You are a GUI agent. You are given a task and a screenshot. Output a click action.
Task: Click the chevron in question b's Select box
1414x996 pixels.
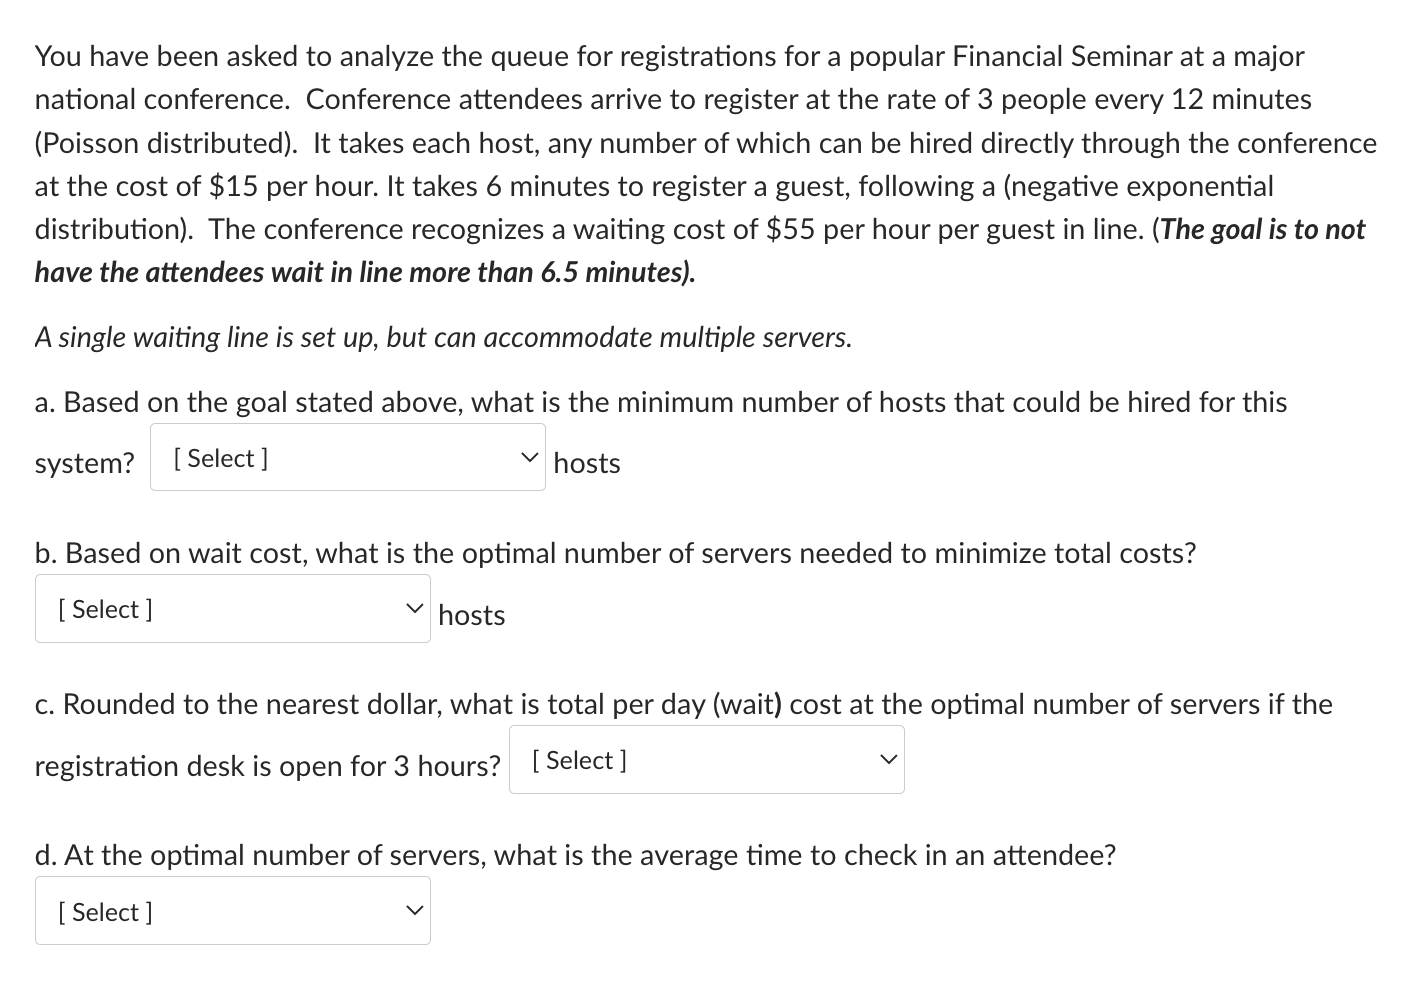(x=414, y=606)
